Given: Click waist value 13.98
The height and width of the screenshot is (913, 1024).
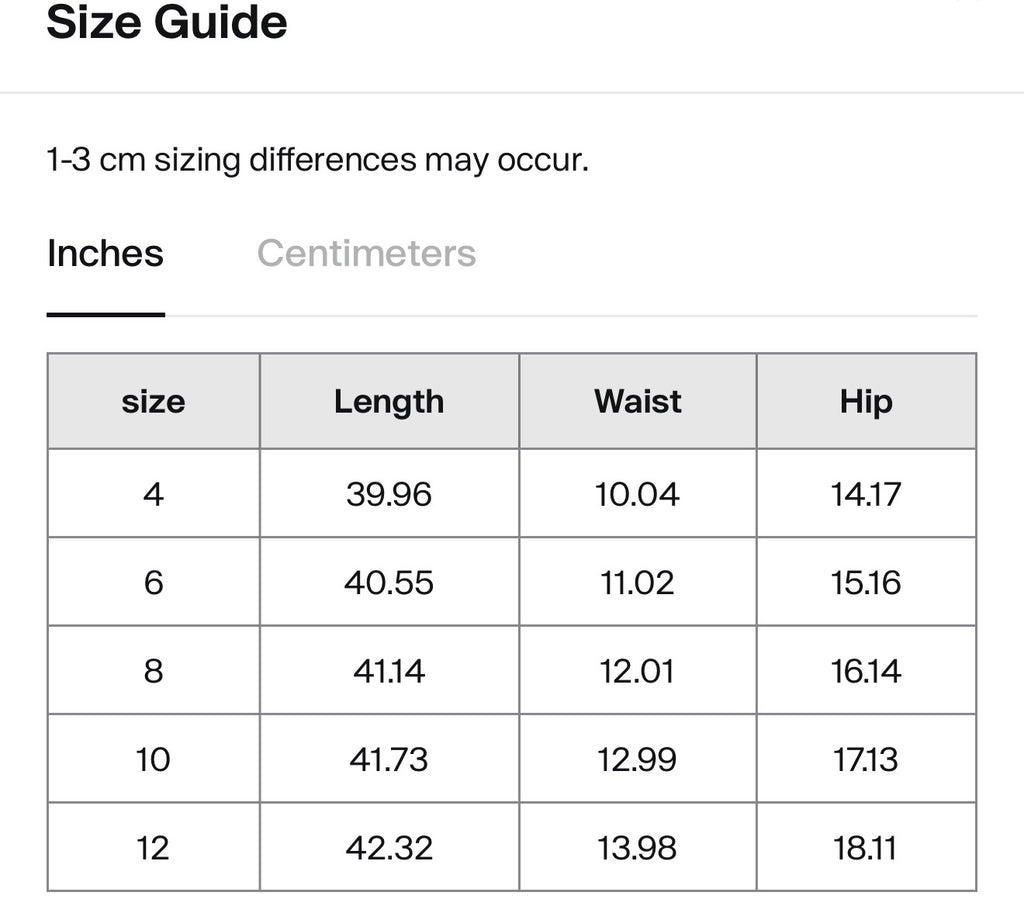Looking at the screenshot, I should click(x=637, y=848).
